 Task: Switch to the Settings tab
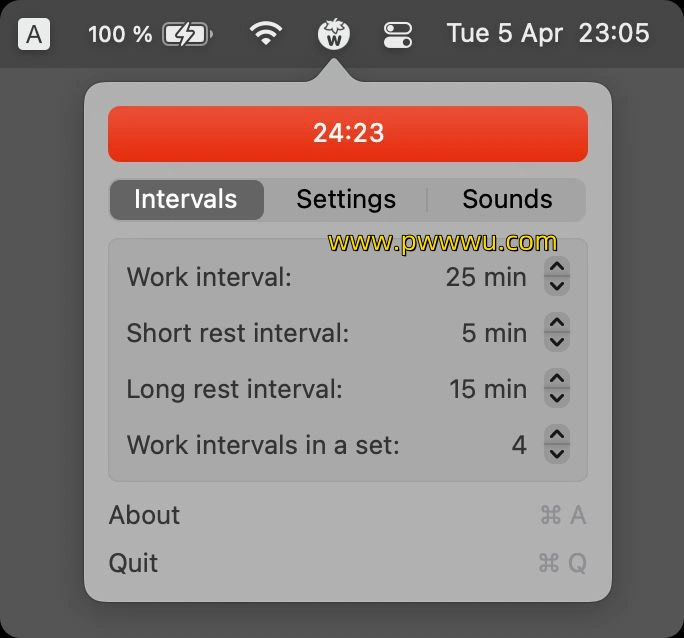346,200
